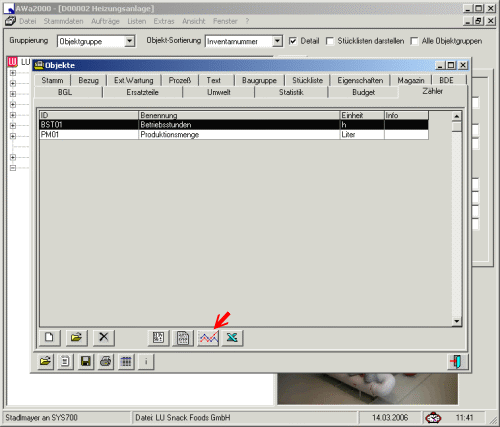Open the calendar grid icon
Viewport: 500px width, 427px height.
coord(126,361)
